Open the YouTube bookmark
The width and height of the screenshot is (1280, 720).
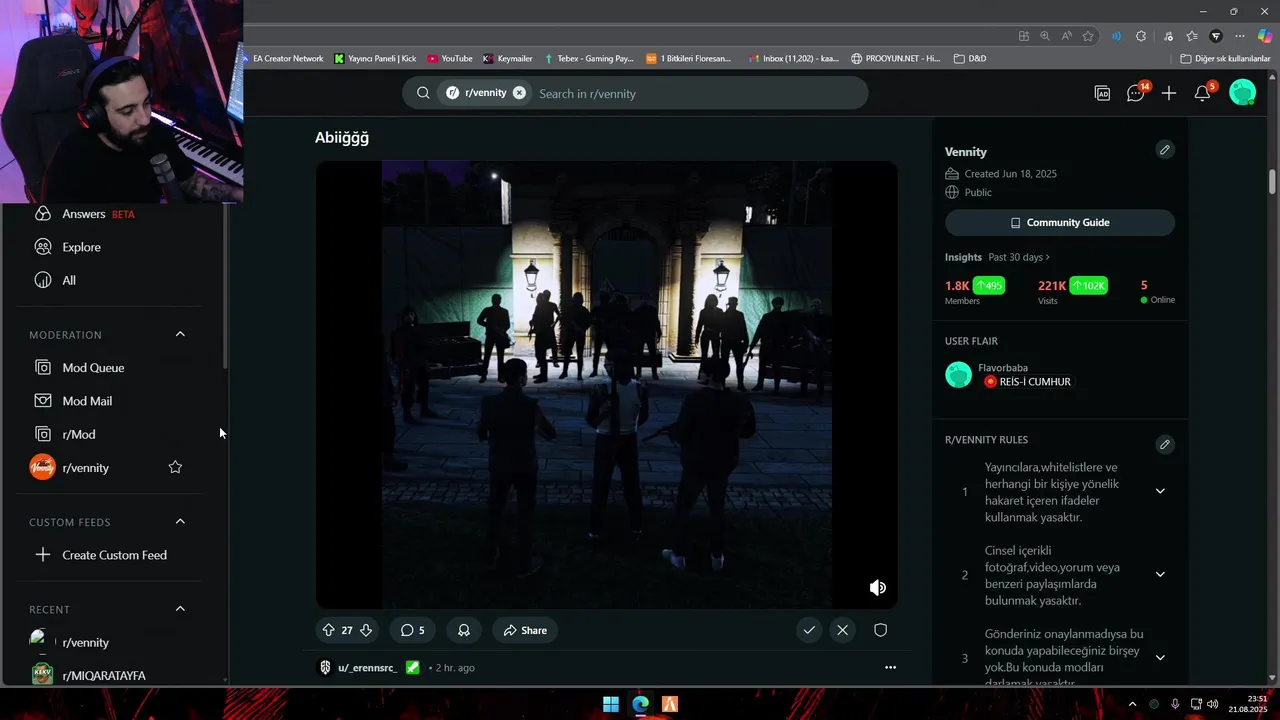click(449, 59)
